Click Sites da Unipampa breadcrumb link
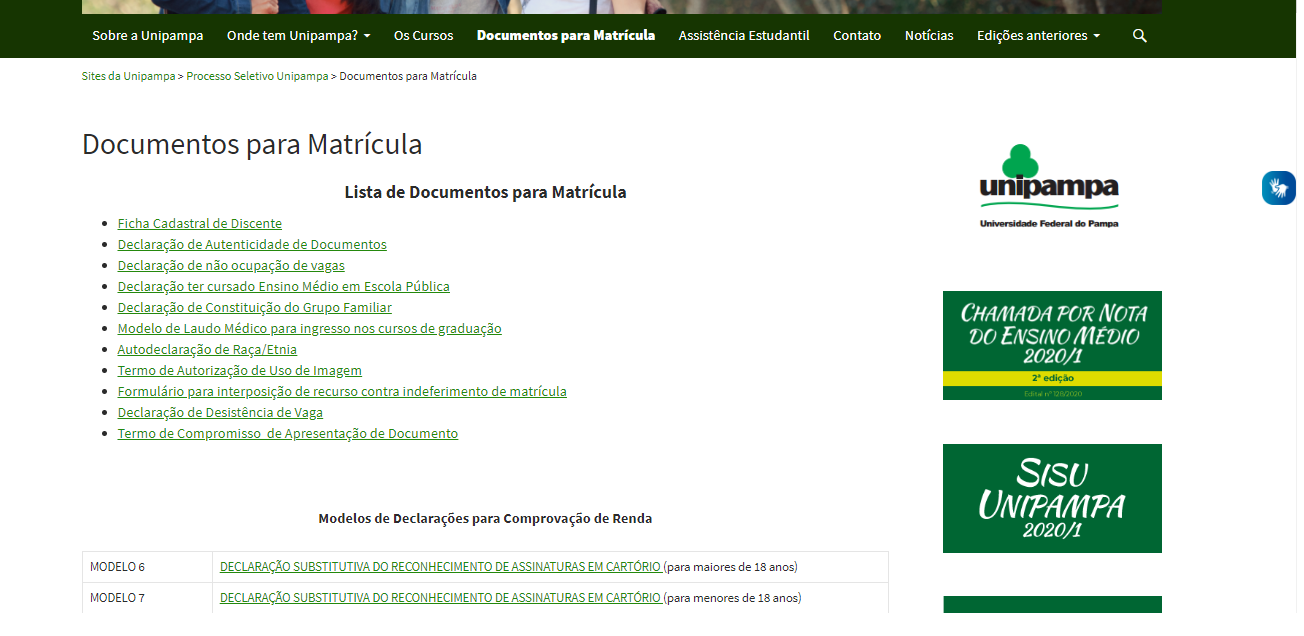Screen dimensions: 1304x636 point(128,76)
